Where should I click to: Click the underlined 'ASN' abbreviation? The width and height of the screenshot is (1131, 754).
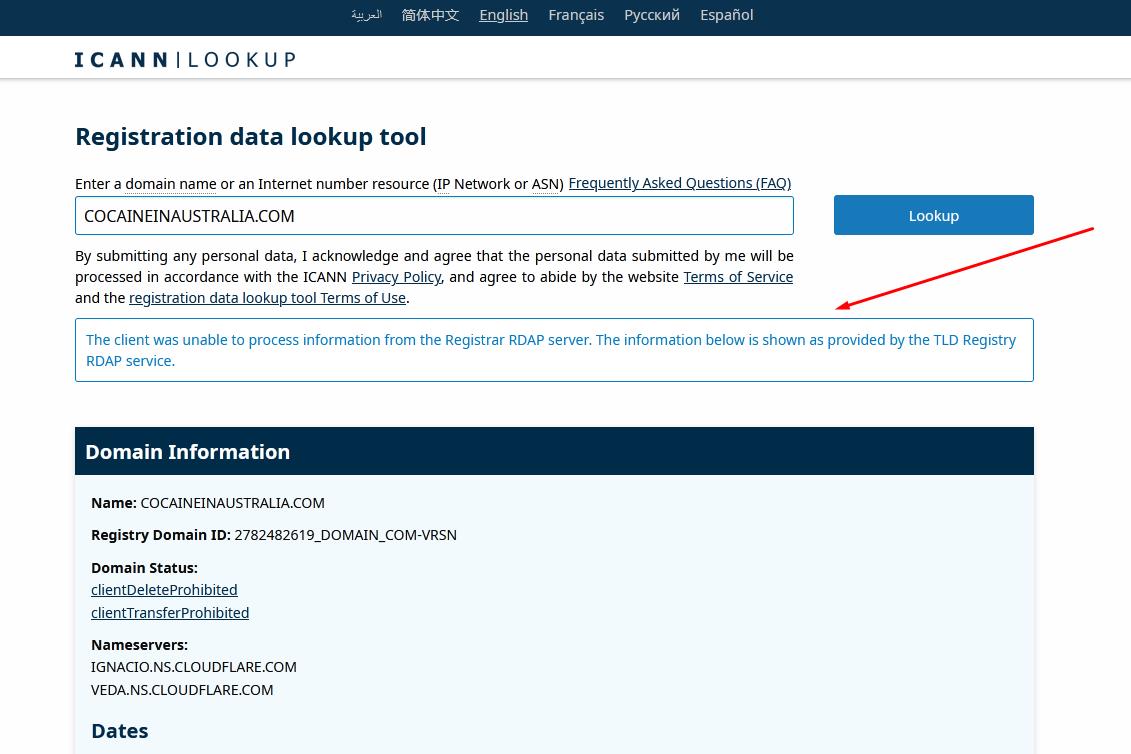(x=545, y=184)
